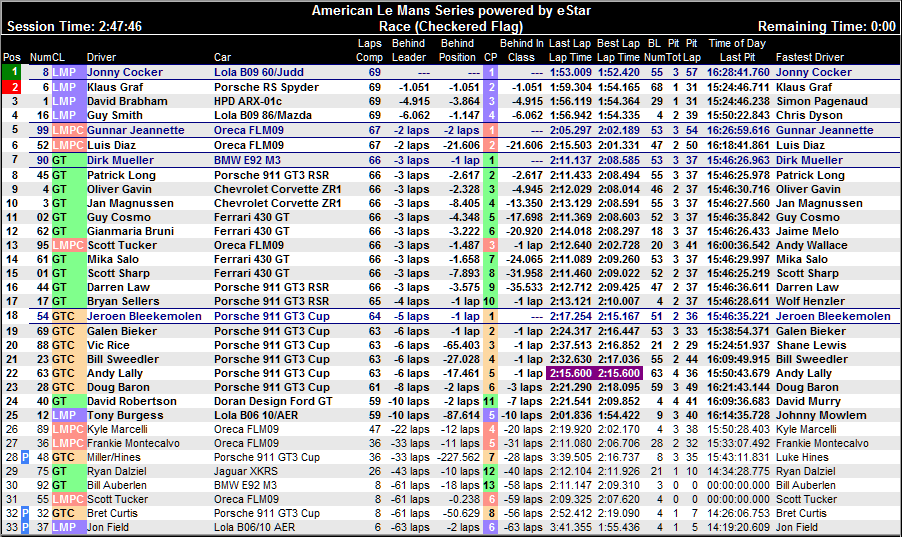
Task: Click the Laps Comp column header
Action: tap(369, 50)
